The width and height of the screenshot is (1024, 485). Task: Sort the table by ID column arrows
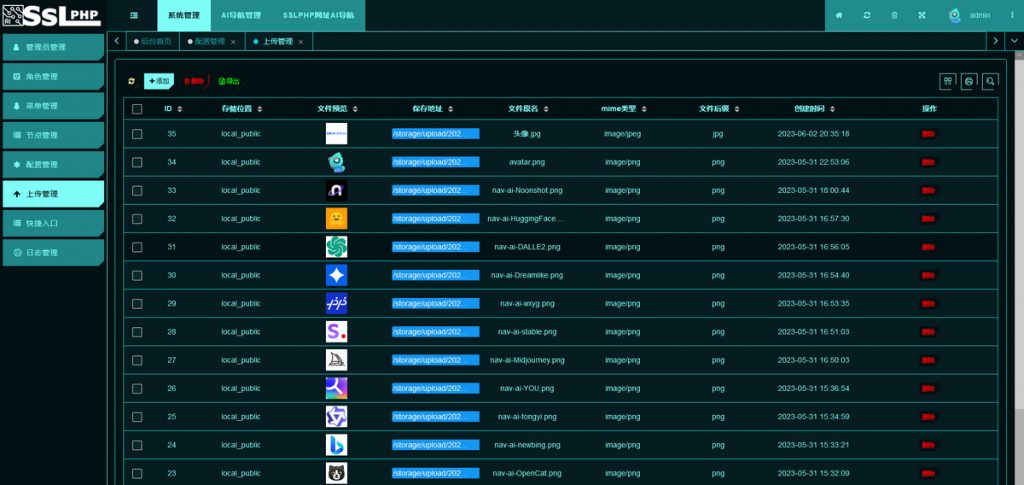click(181, 109)
